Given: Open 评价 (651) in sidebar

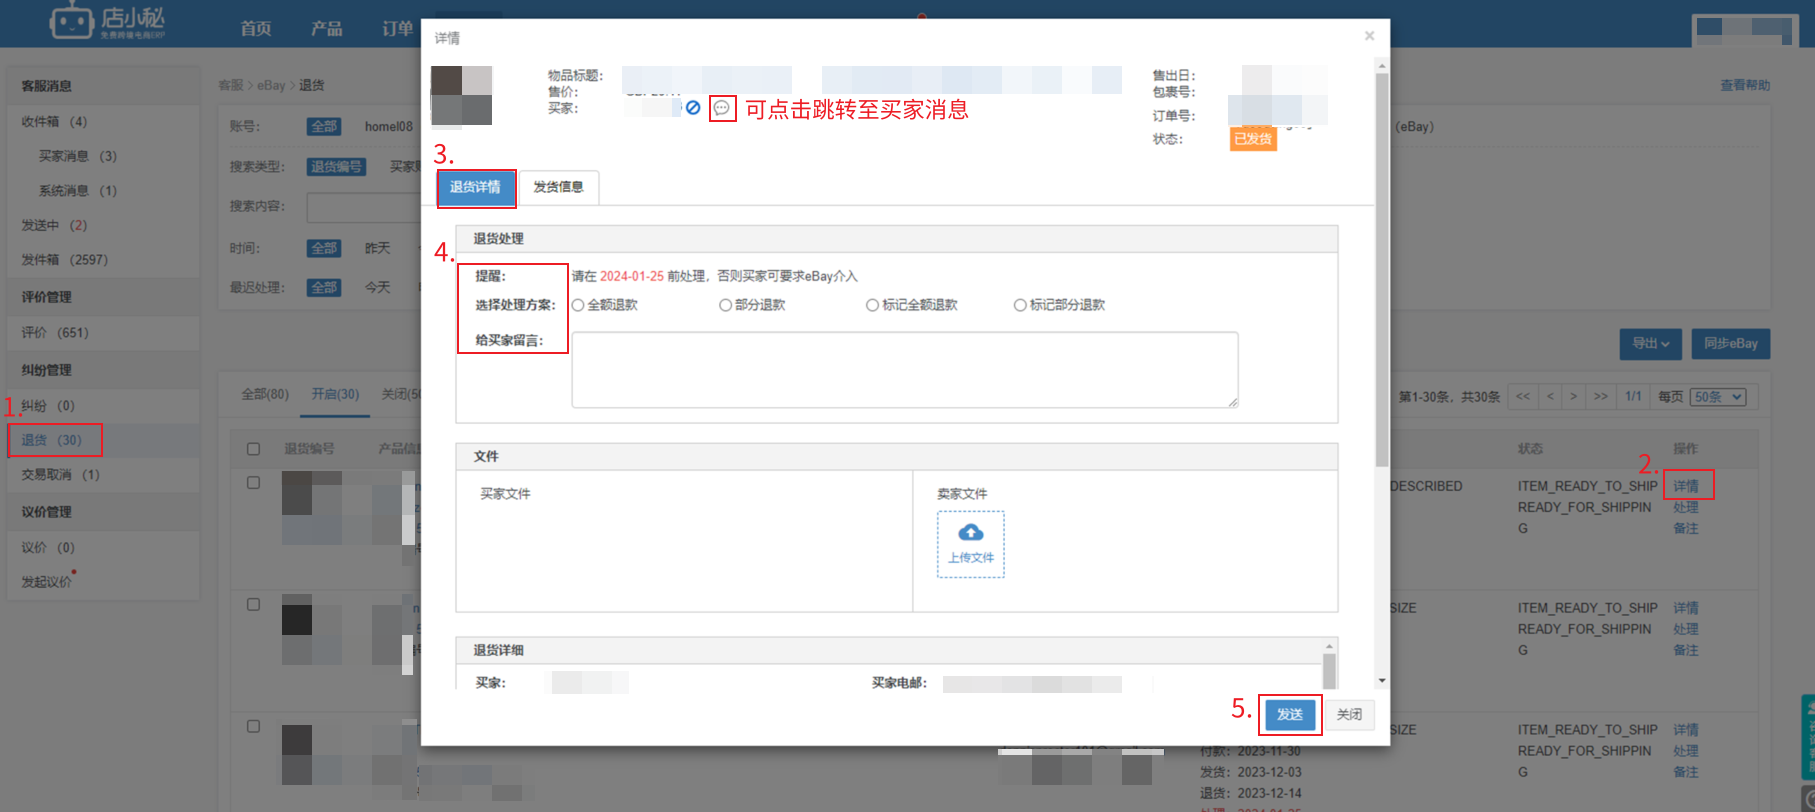Looking at the screenshot, I should tap(55, 333).
